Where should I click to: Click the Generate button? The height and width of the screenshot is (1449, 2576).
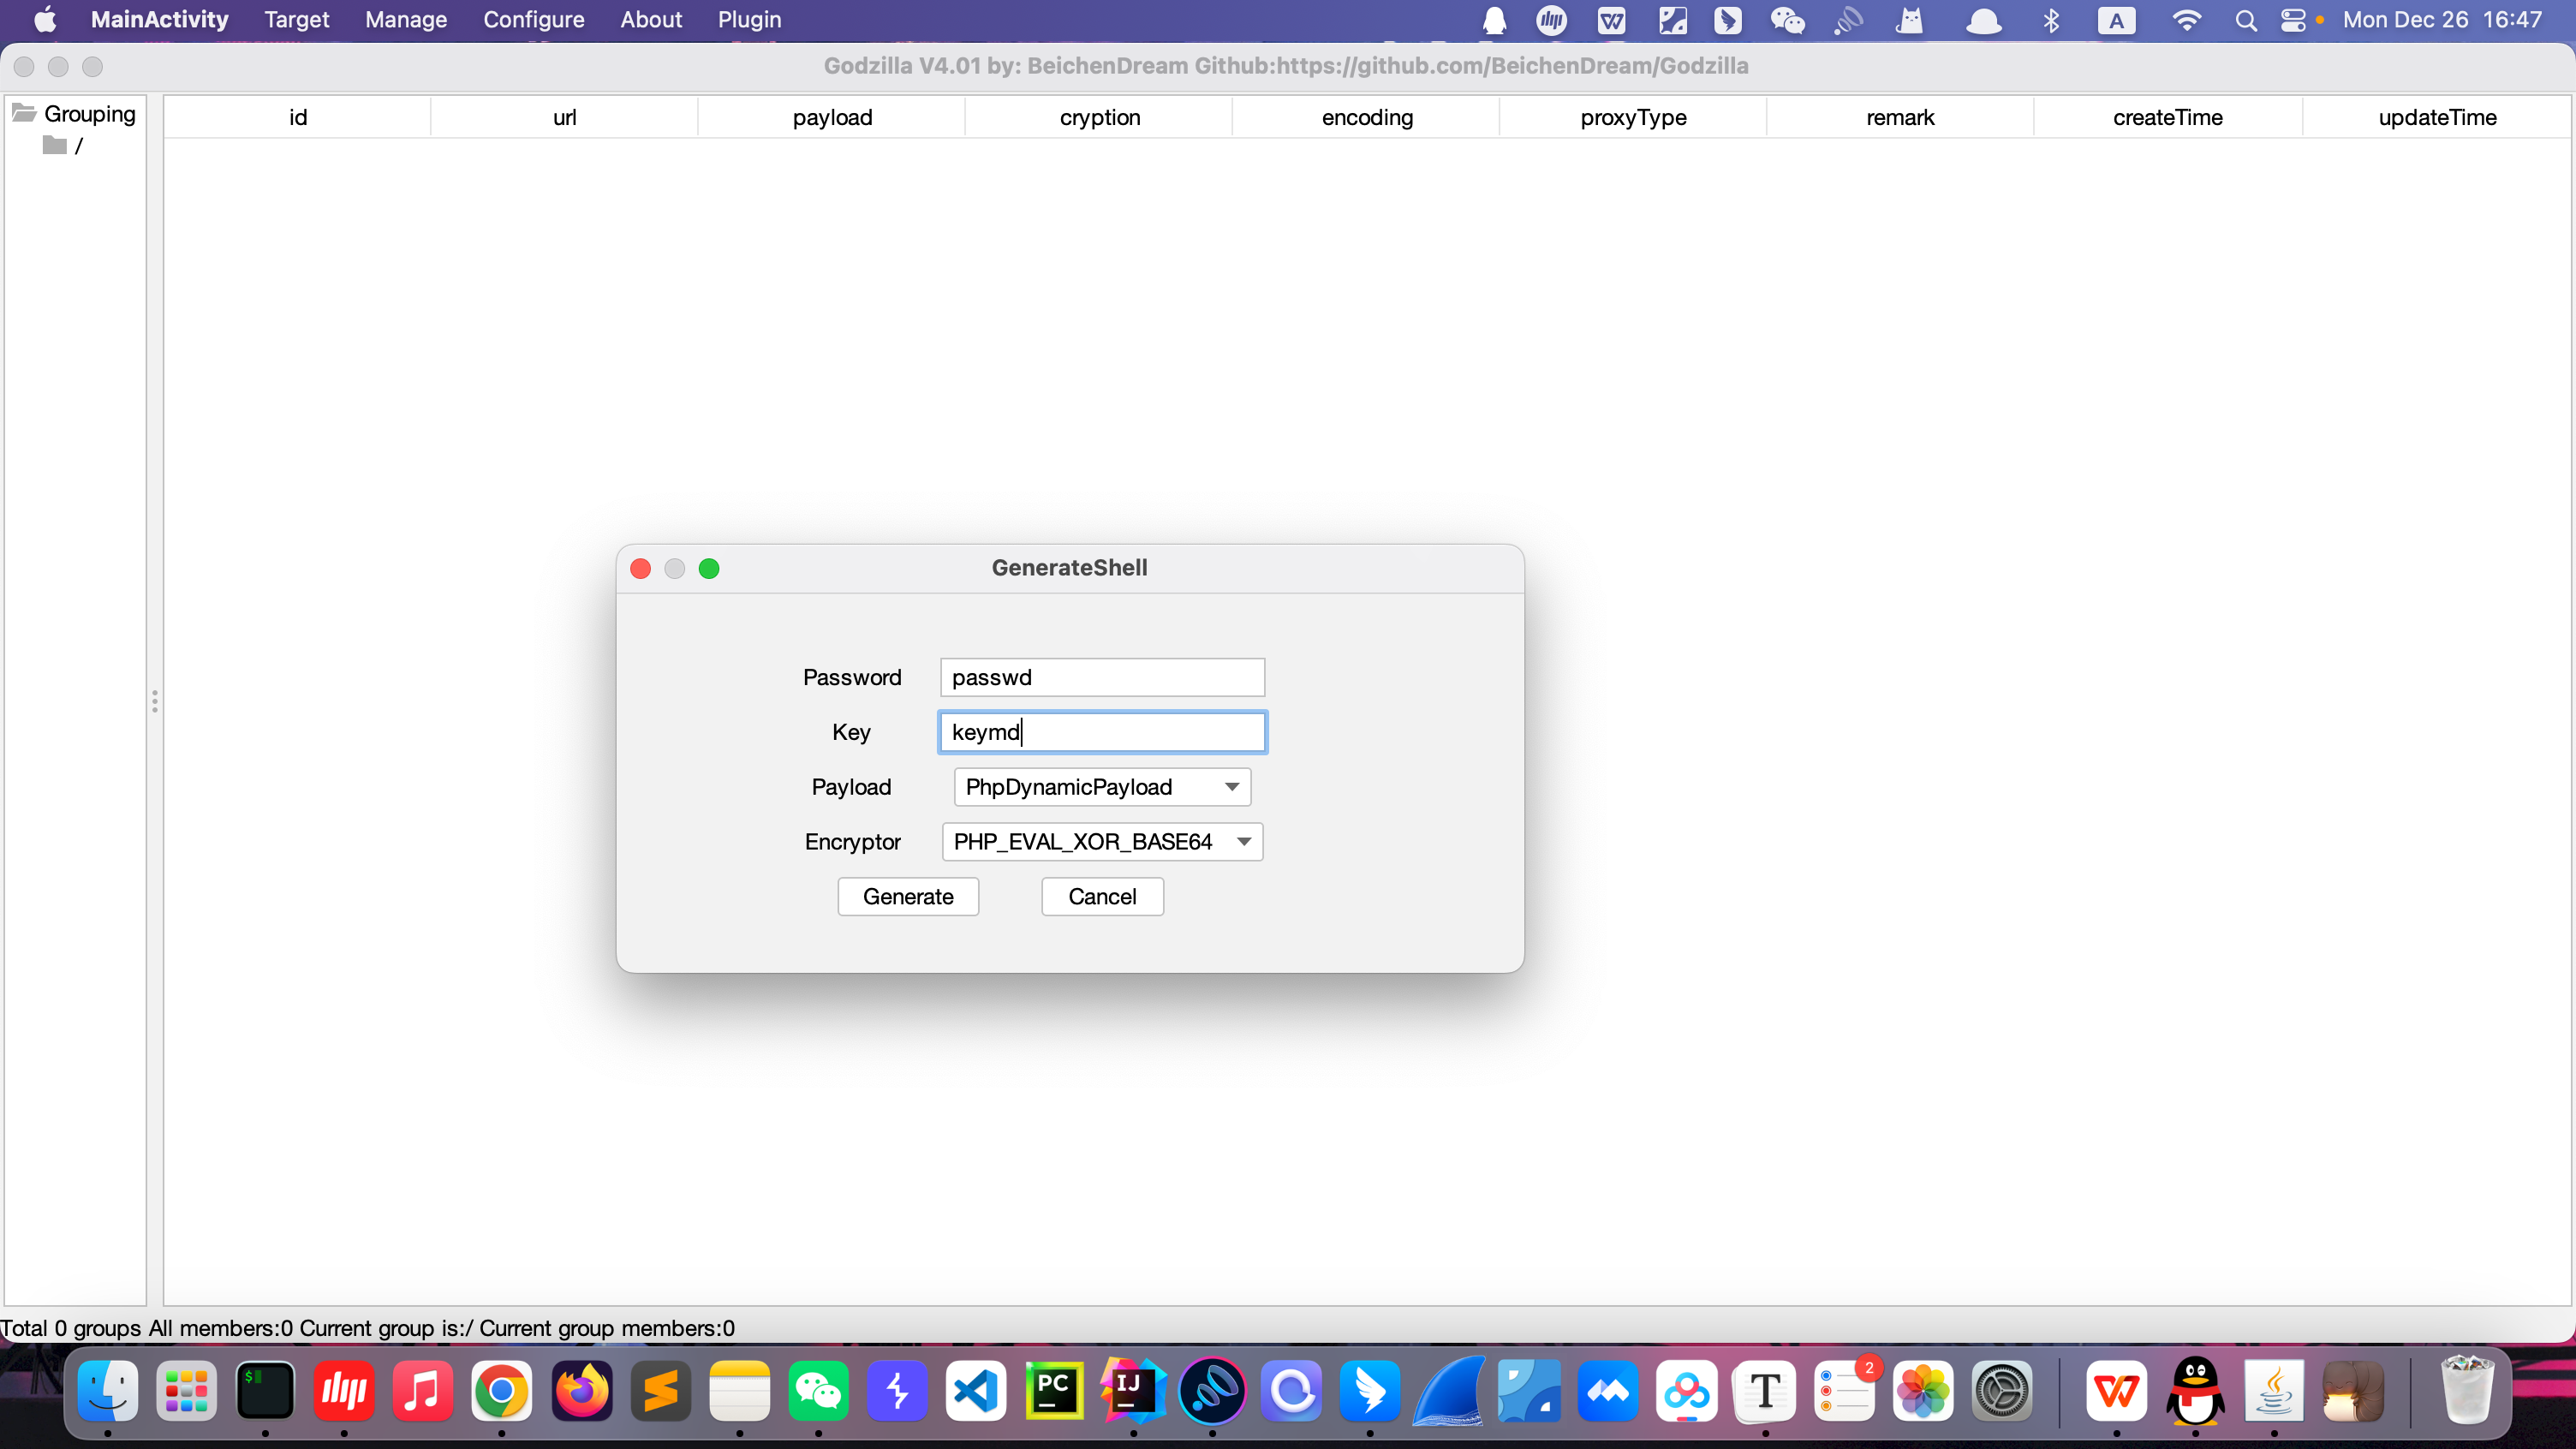(908, 896)
